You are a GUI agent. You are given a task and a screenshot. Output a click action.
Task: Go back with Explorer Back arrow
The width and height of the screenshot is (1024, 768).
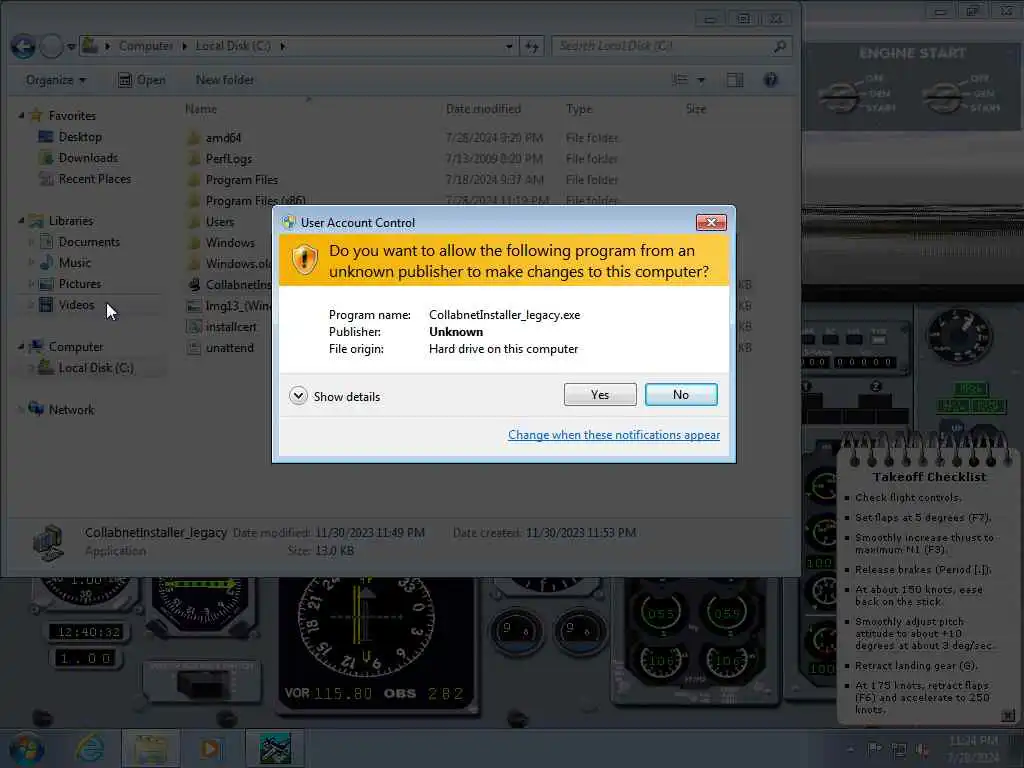pyautogui.click(x=24, y=46)
